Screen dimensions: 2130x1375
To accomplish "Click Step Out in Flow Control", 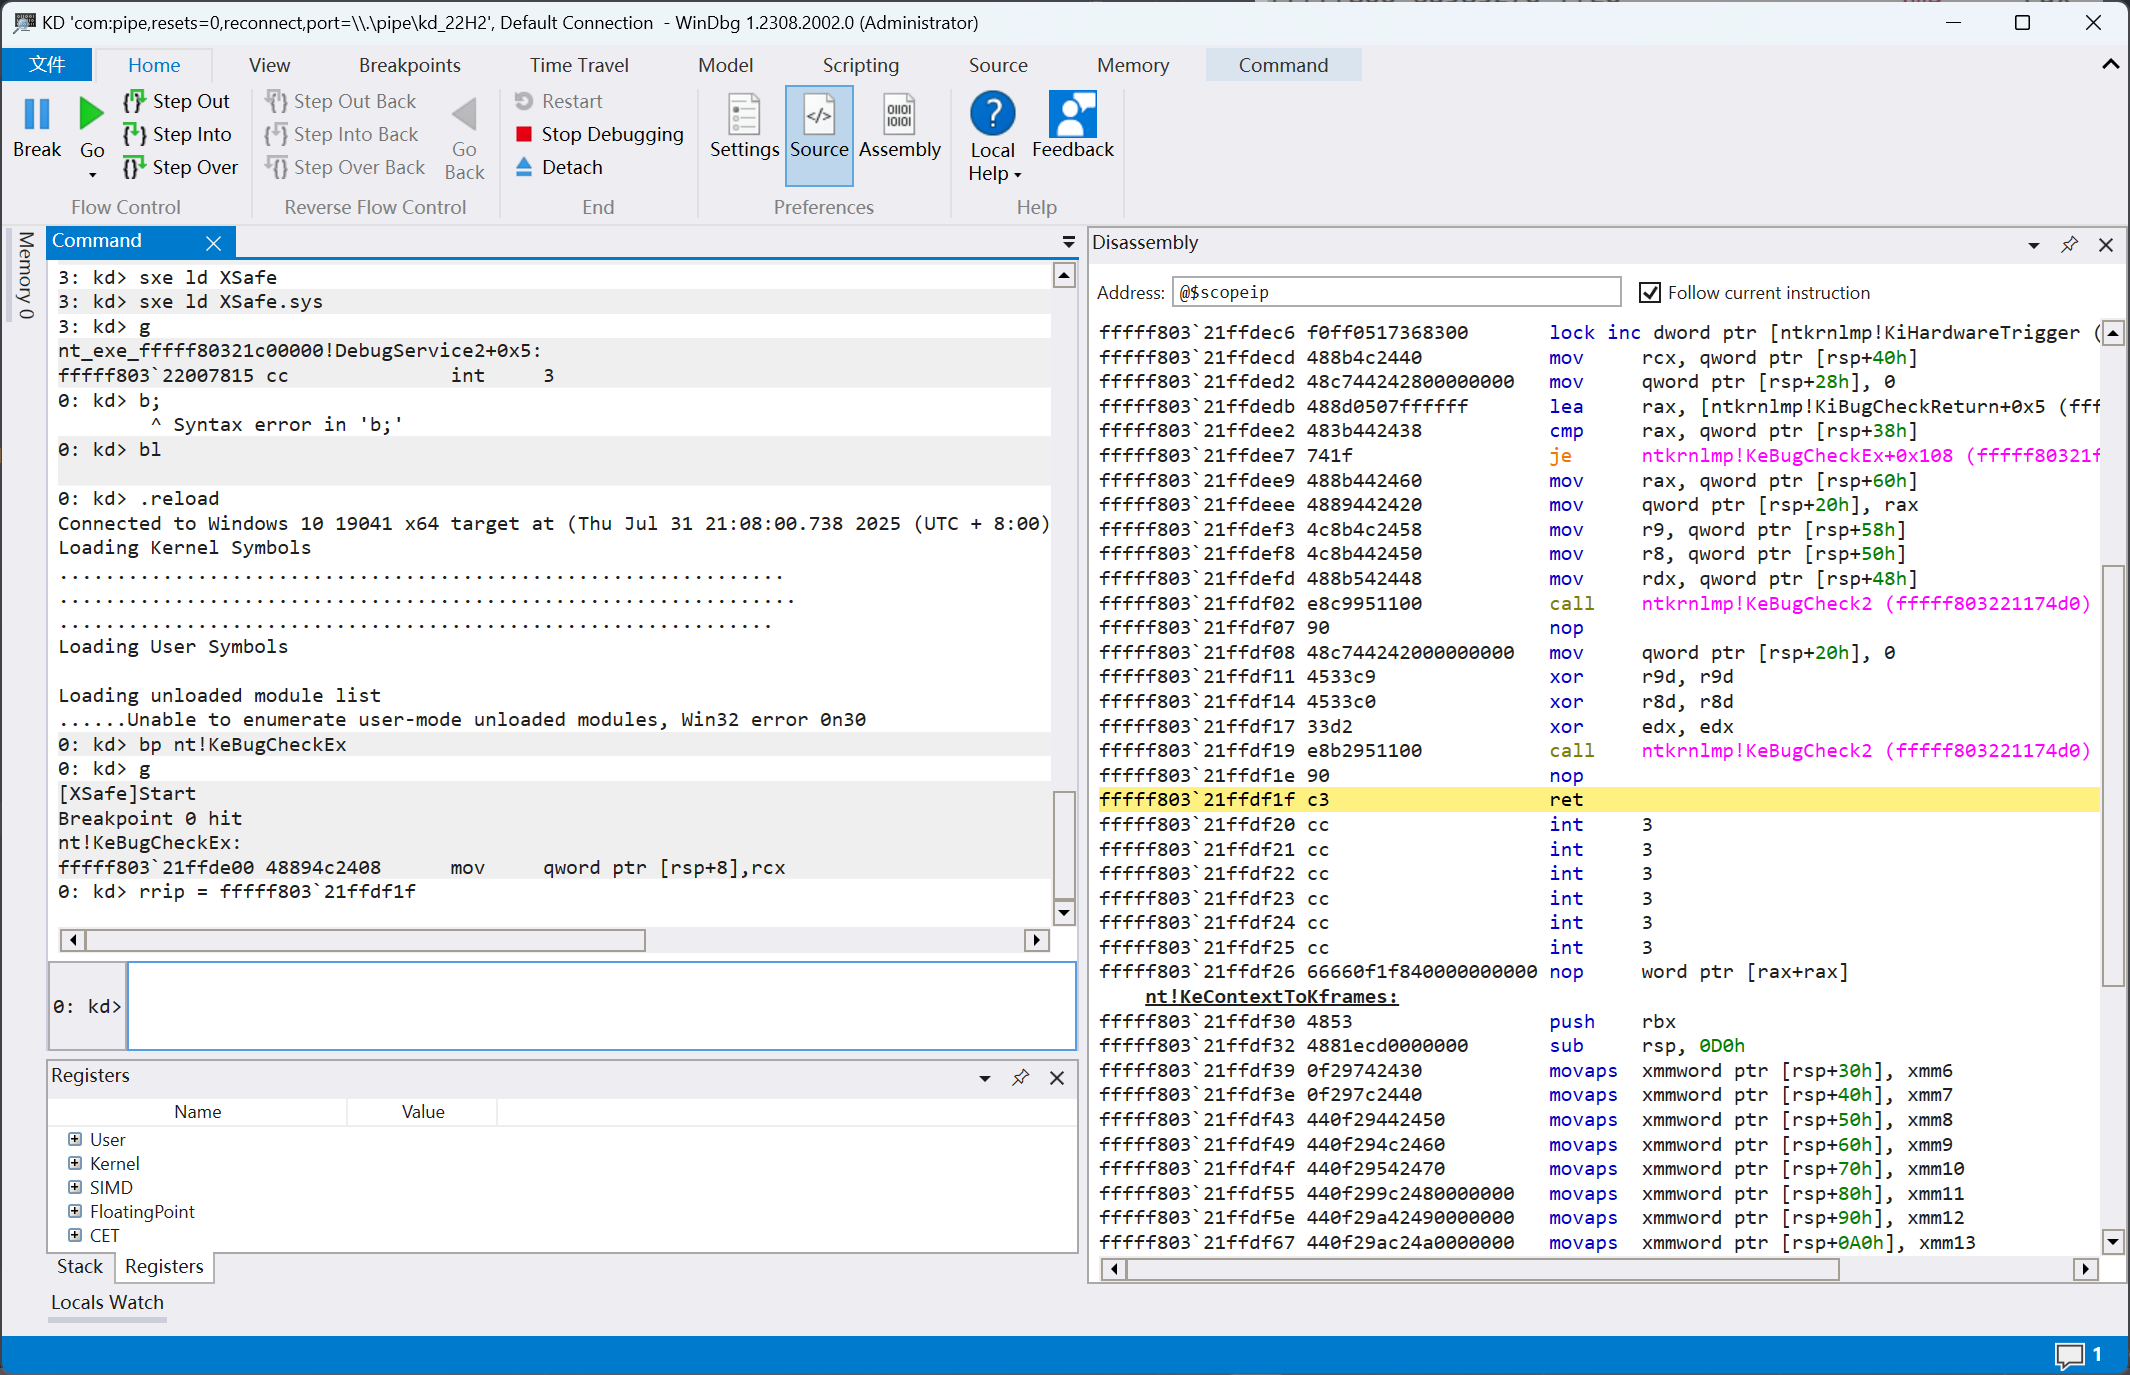I will pyautogui.click(x=178, y=101).
